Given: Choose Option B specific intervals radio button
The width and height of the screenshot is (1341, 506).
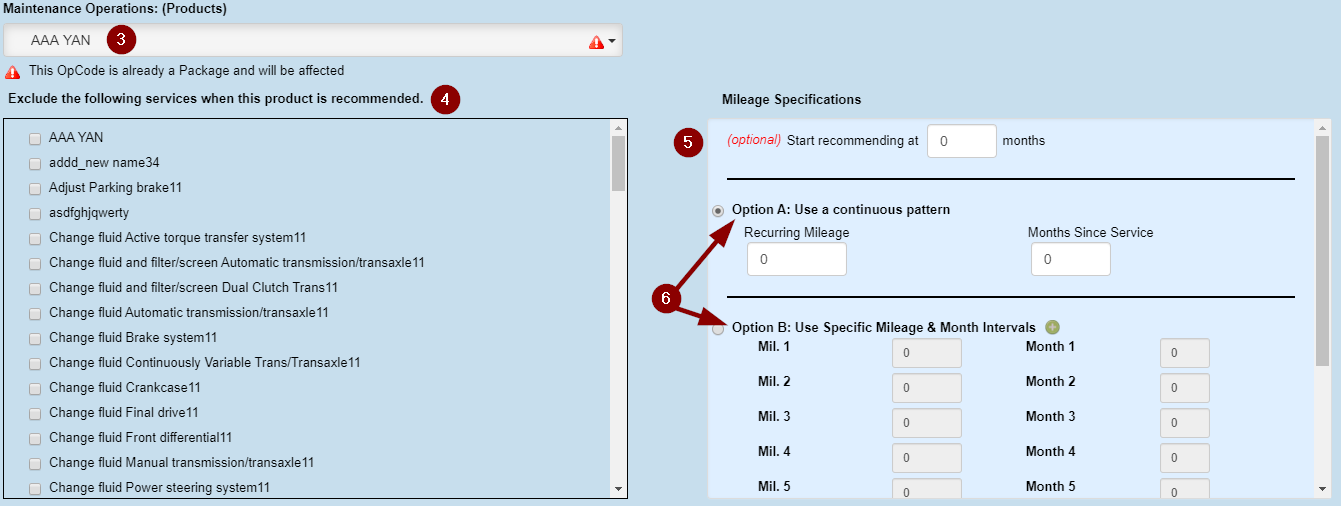Looking at the screenshot, I should click(718, 329).
